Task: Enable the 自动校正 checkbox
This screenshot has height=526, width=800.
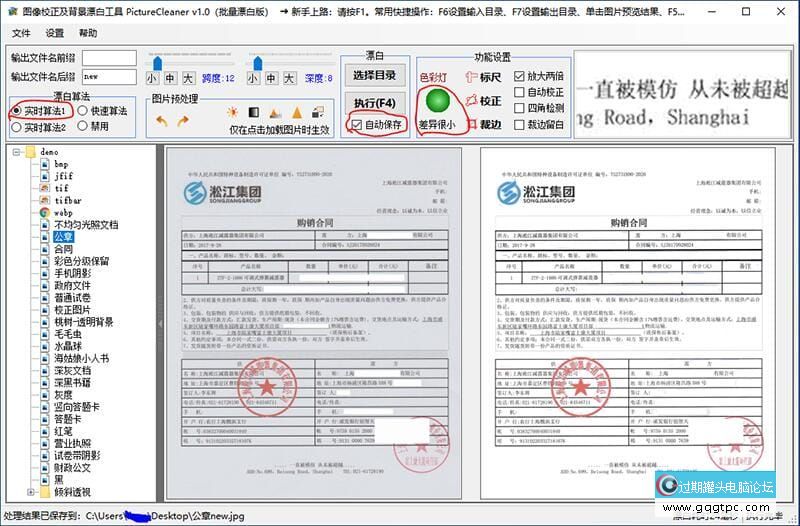Action: click(x=519, y=92)
